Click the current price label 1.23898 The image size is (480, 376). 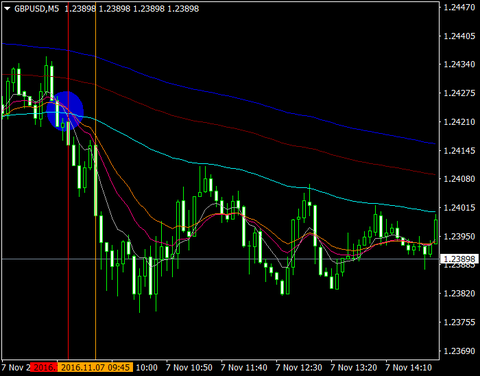(460, 259)
